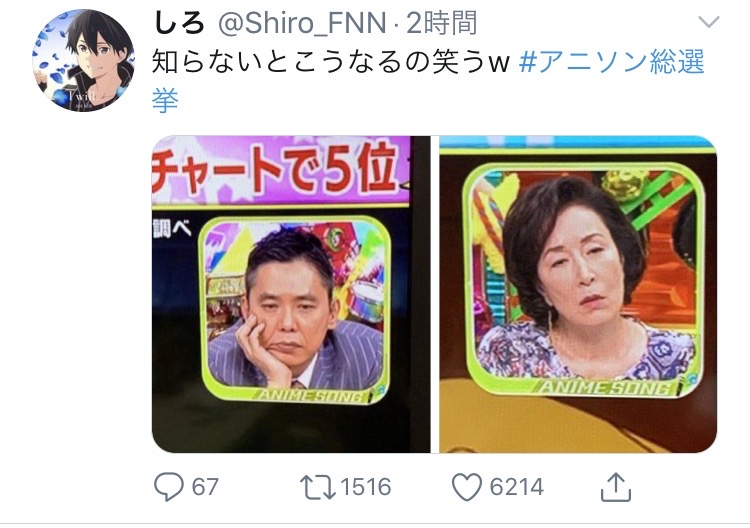This screenshot has height=528, width=750.
Task: View the 67 replies count
Action: [x=205, y=487]
